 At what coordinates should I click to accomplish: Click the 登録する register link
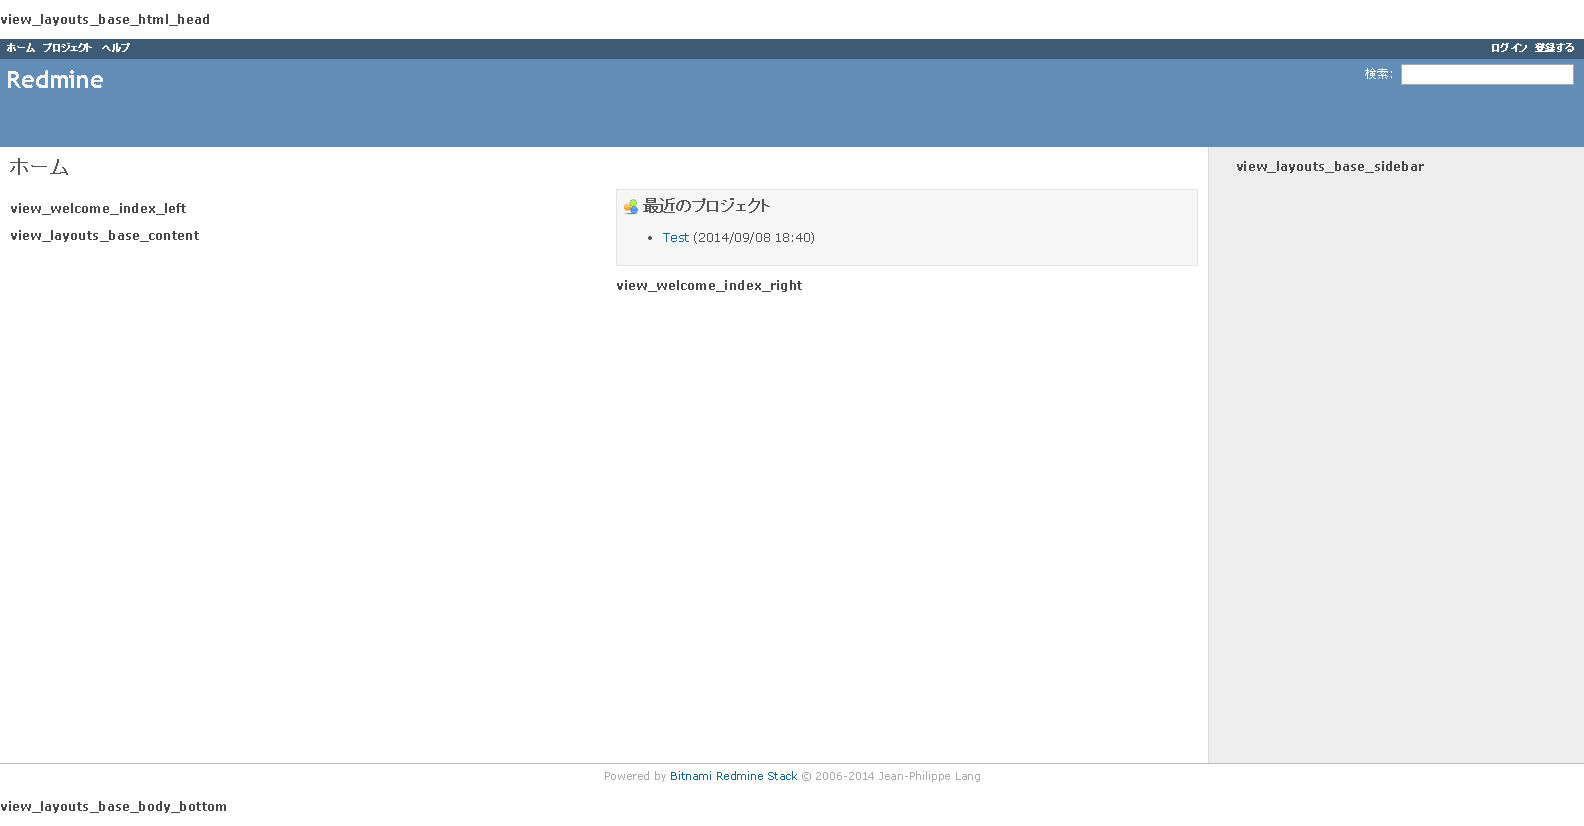click(1554, 48)
